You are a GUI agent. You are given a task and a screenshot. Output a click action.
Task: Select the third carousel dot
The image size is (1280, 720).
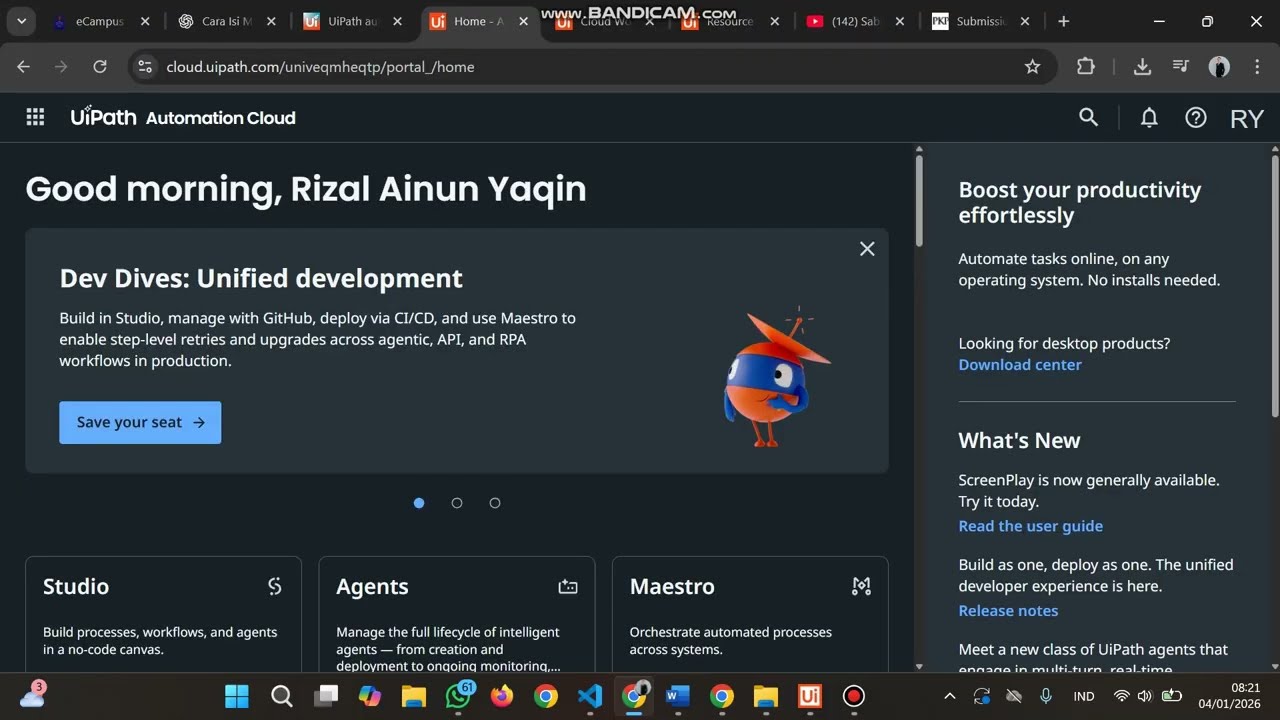[495, 503]
